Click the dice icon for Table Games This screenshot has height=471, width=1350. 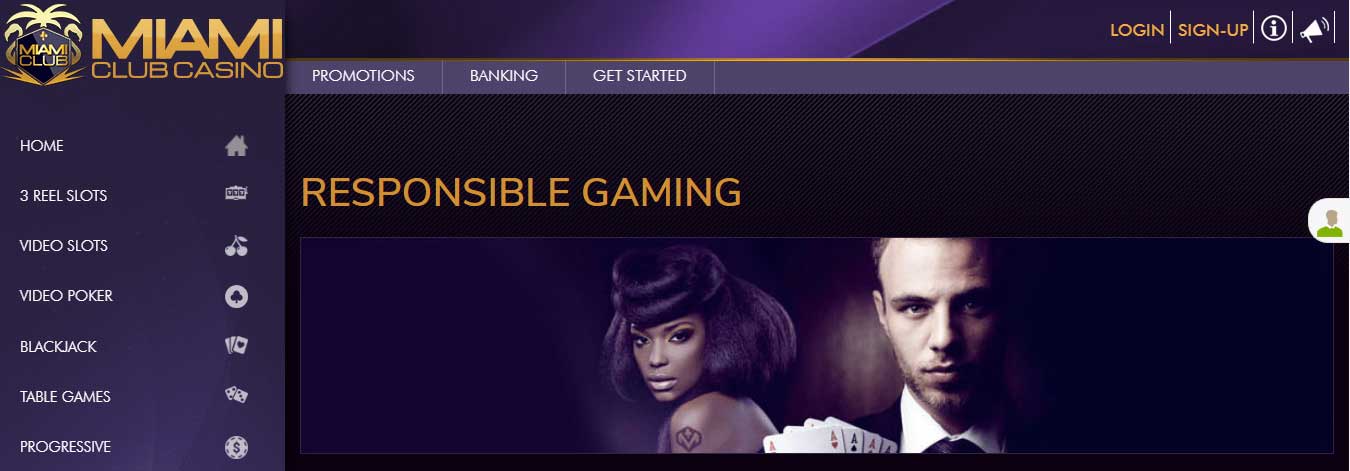point(236,396)
